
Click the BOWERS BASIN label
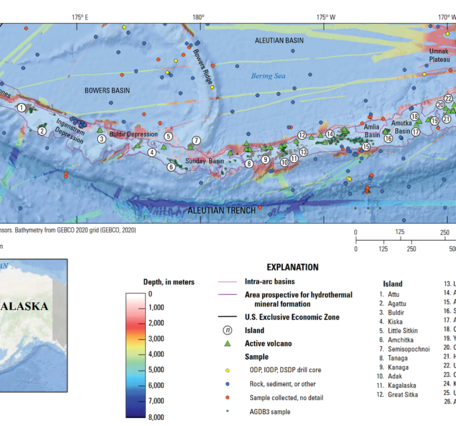107,91
